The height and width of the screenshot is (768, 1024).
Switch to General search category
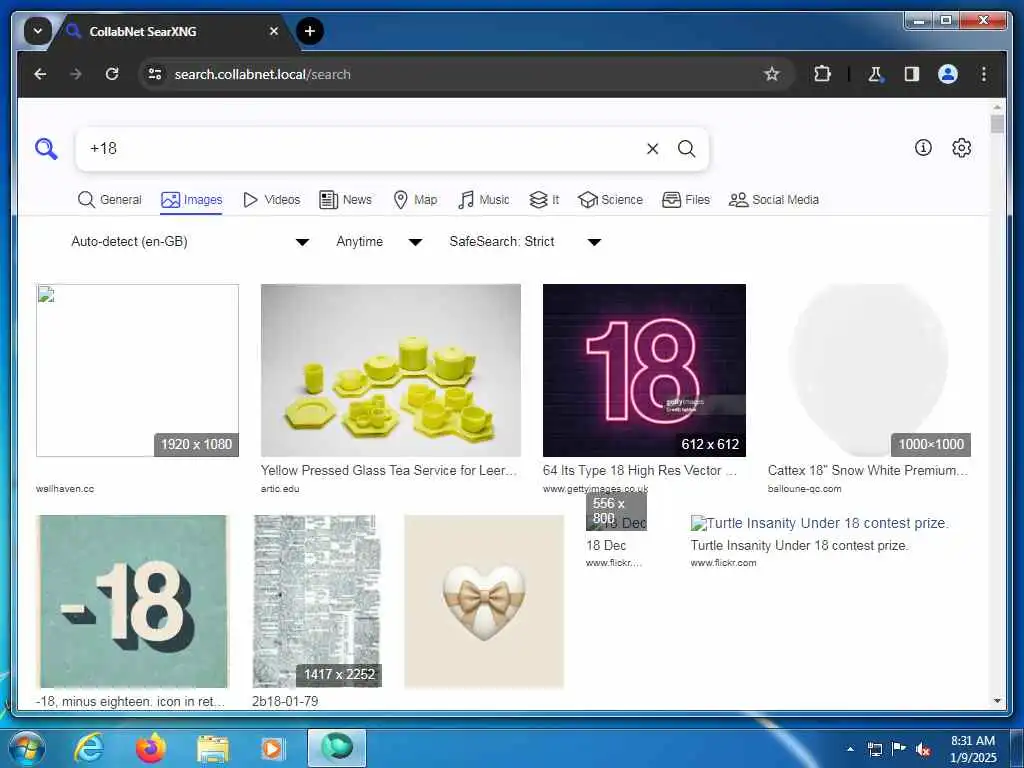[x=110, y=200]
